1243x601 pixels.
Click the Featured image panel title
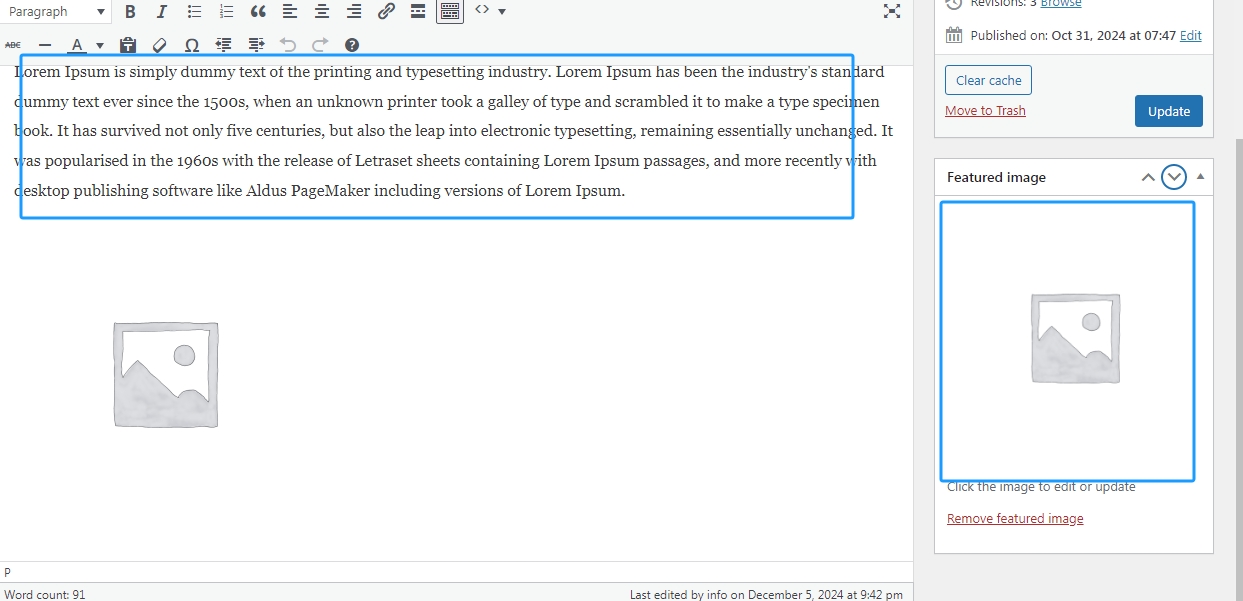[x=996, y=177]
